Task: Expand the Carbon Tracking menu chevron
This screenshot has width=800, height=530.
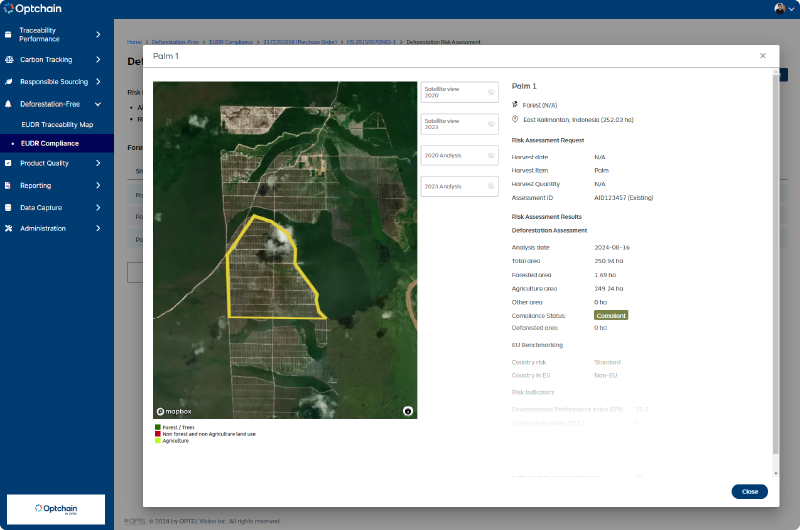Action: tap(98, 60)
